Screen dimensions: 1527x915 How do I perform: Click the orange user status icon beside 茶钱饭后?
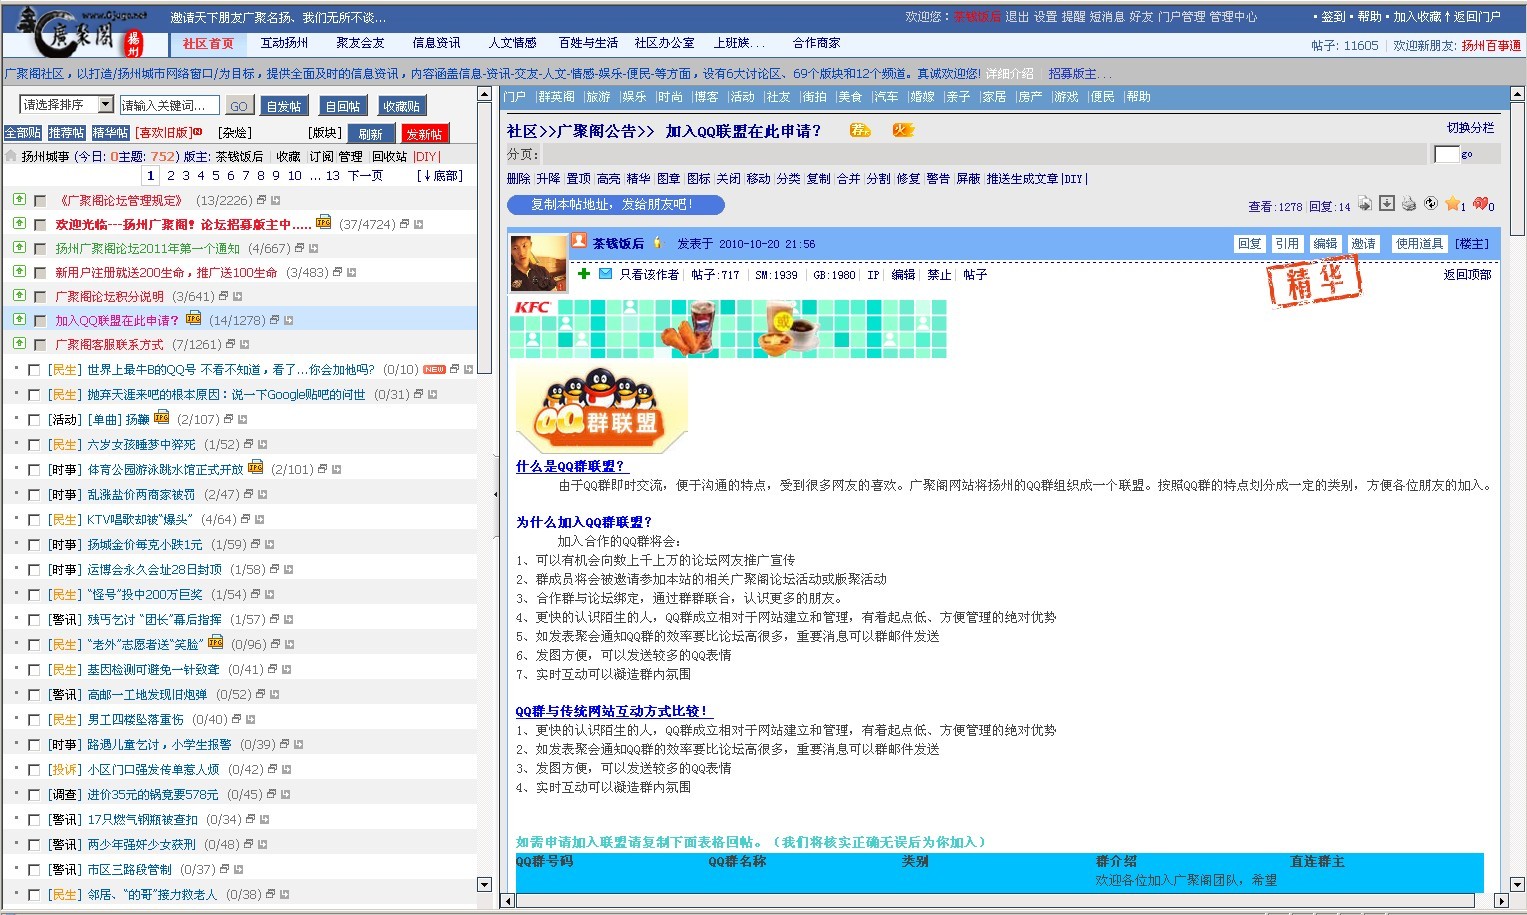click(579, 241)
